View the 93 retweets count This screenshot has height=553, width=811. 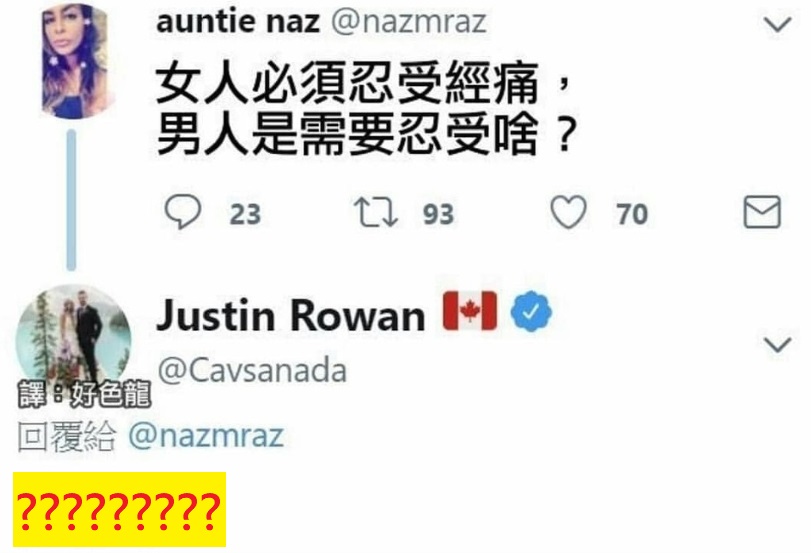(439, 214)
